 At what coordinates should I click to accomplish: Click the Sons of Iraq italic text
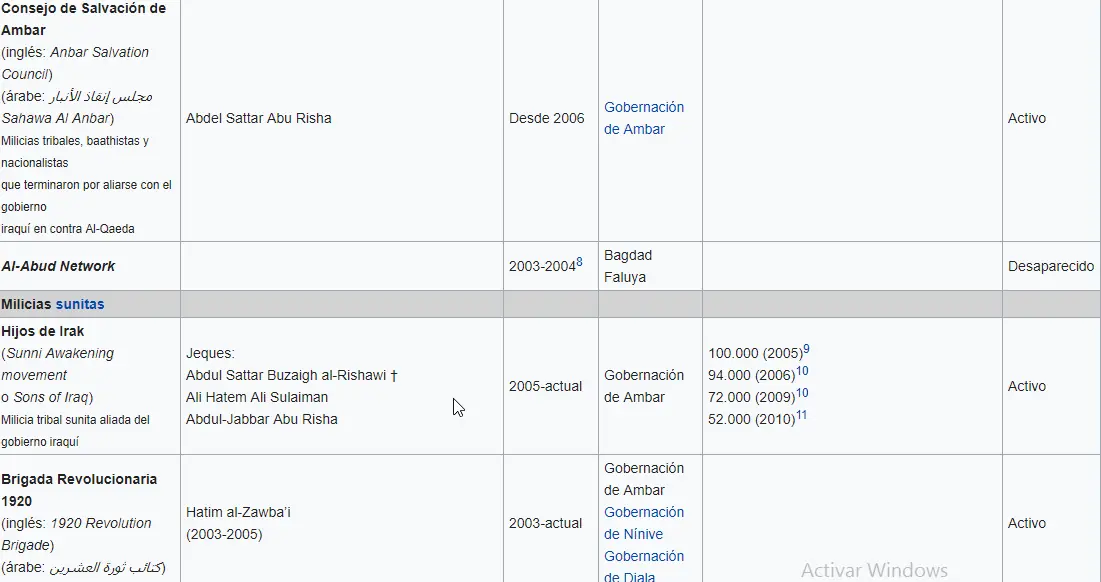pos(51,397)
